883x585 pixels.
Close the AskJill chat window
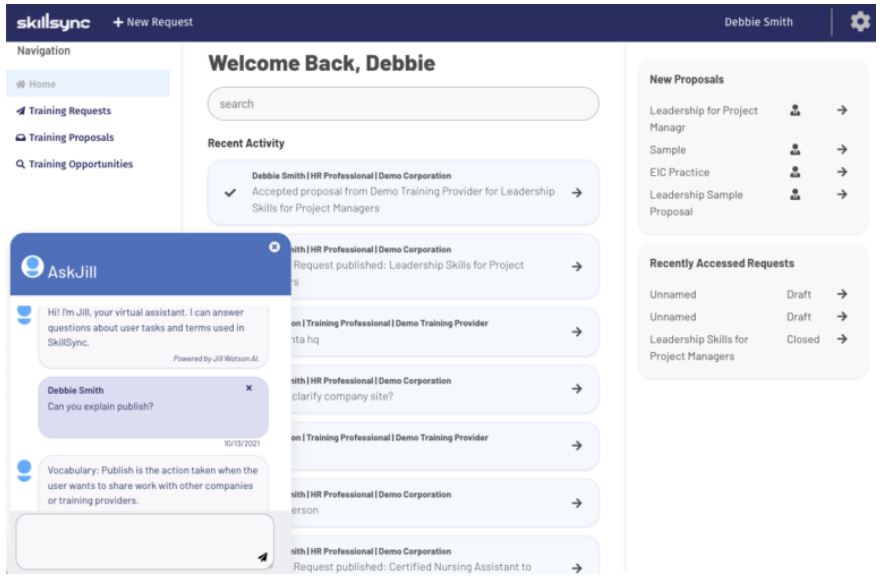coord(275,247)
